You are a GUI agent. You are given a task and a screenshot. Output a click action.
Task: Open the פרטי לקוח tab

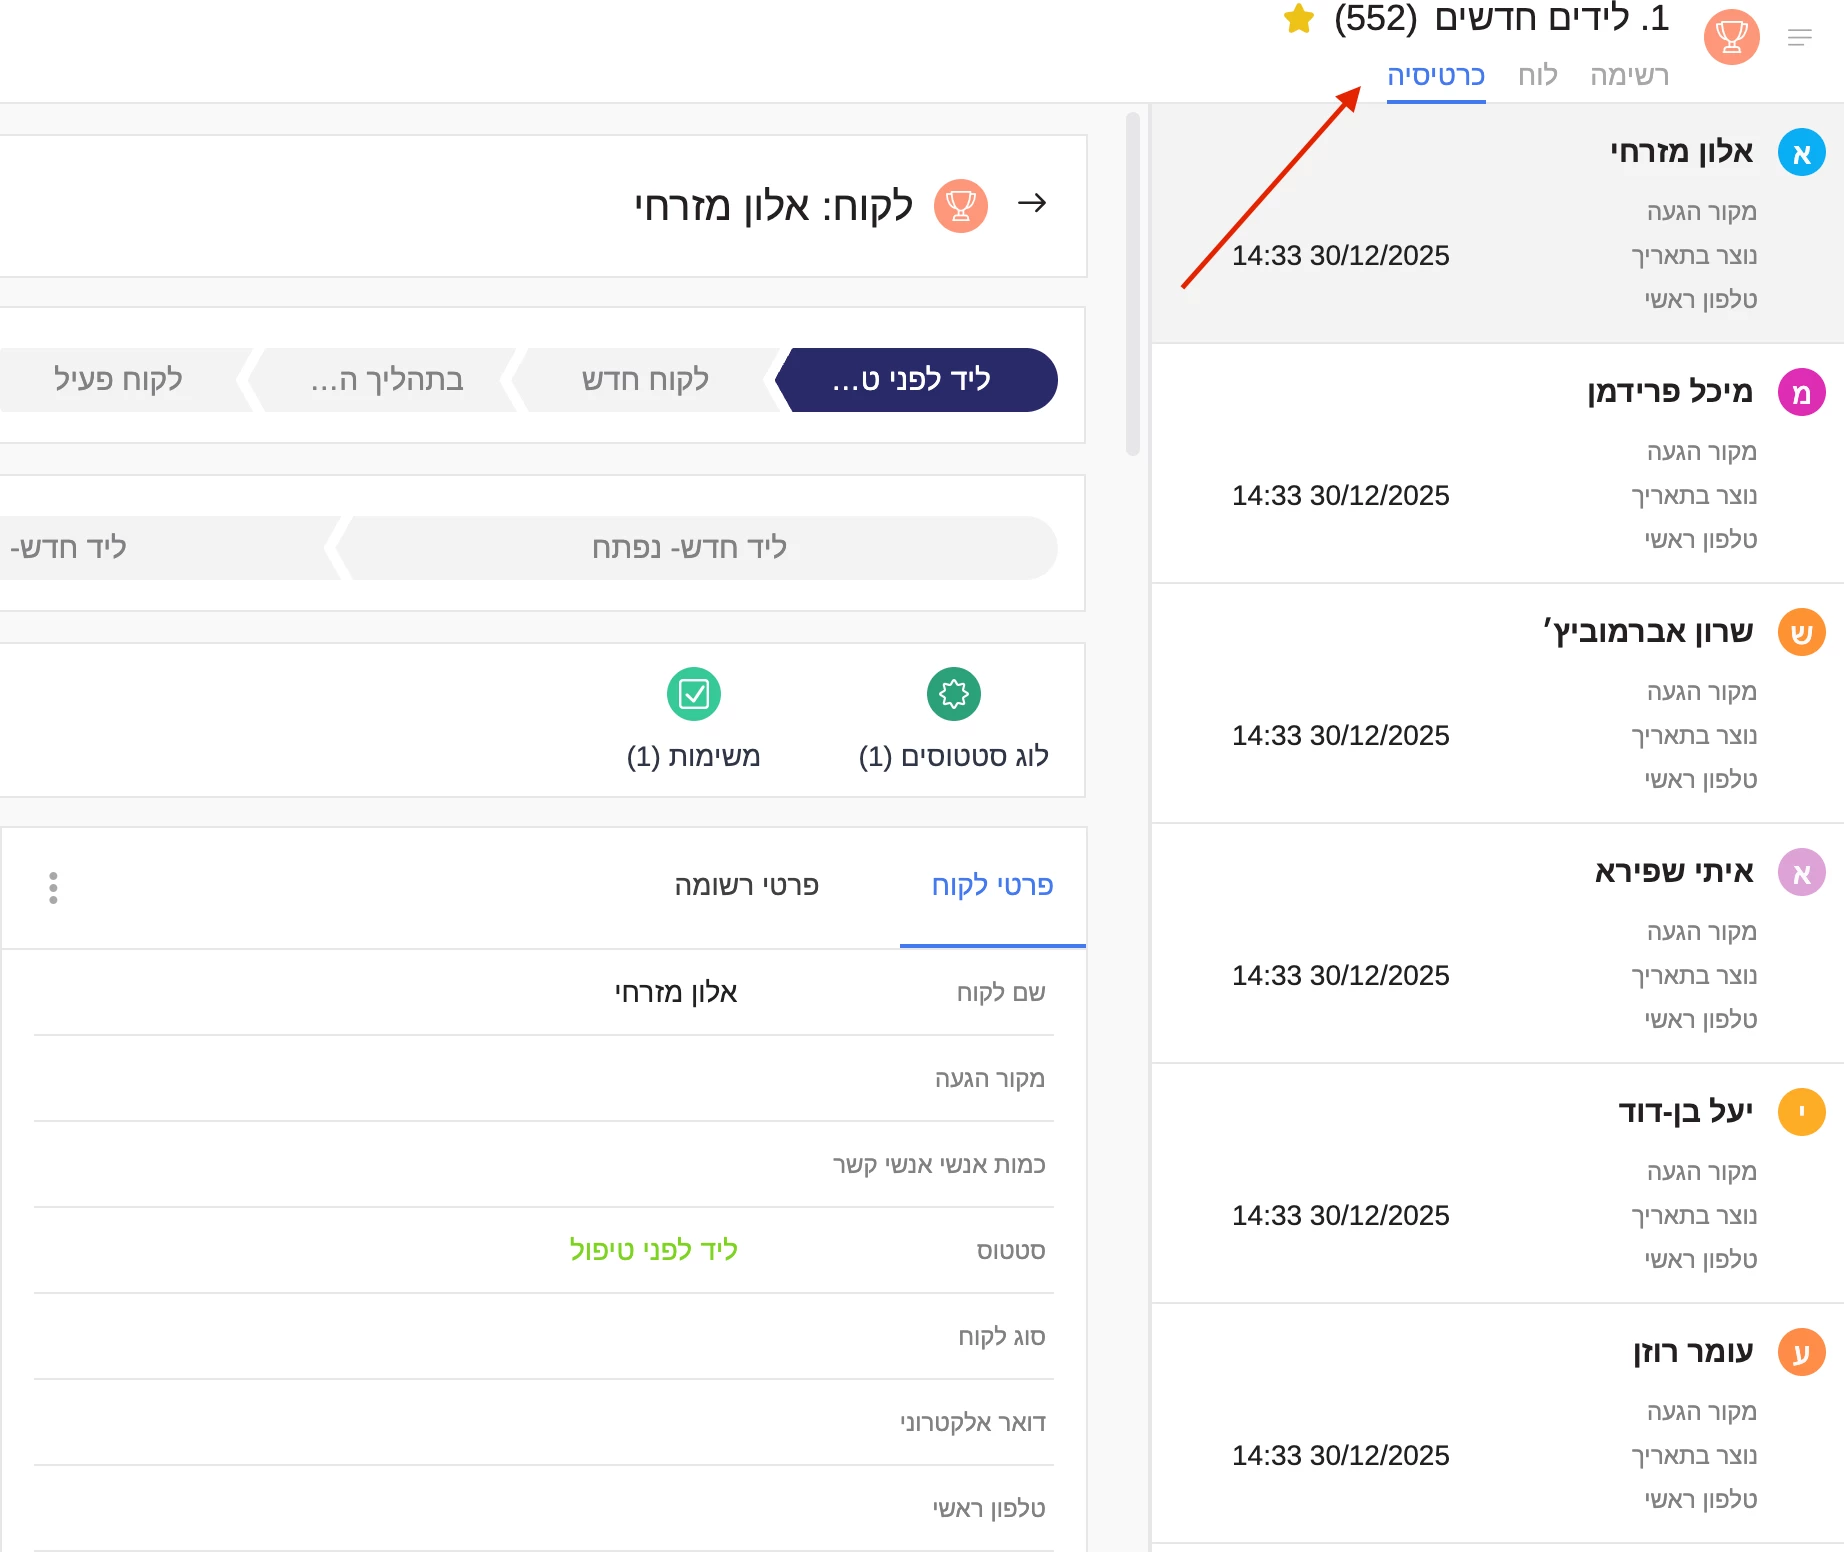click(x=992, y=886)
